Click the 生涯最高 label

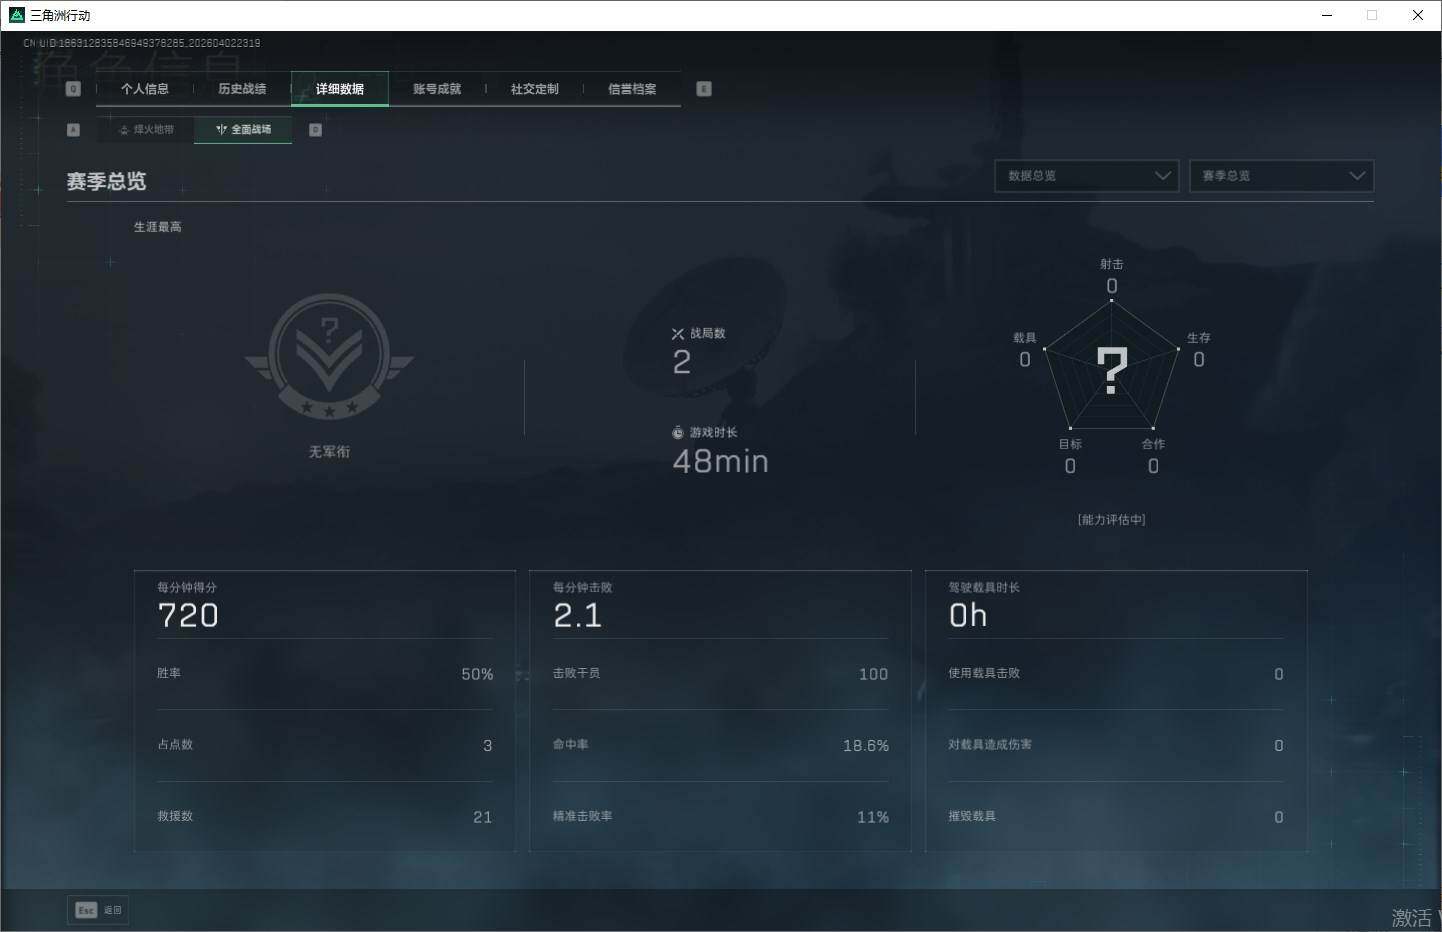158,227
